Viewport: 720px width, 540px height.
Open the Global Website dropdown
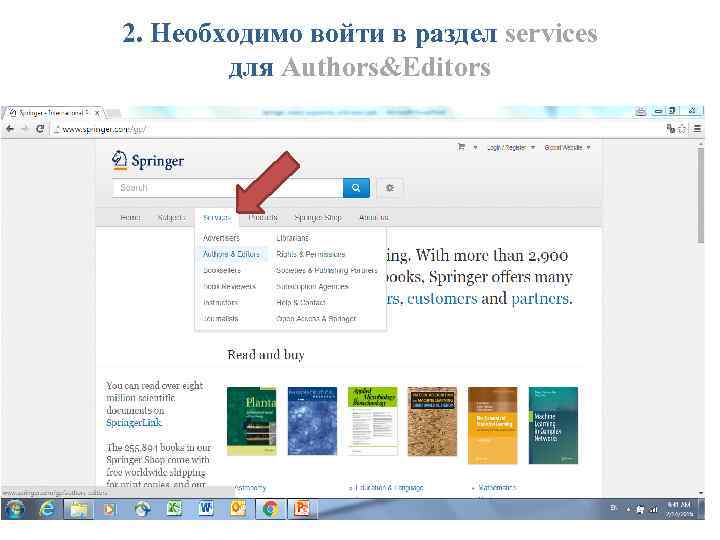point(567,147)
